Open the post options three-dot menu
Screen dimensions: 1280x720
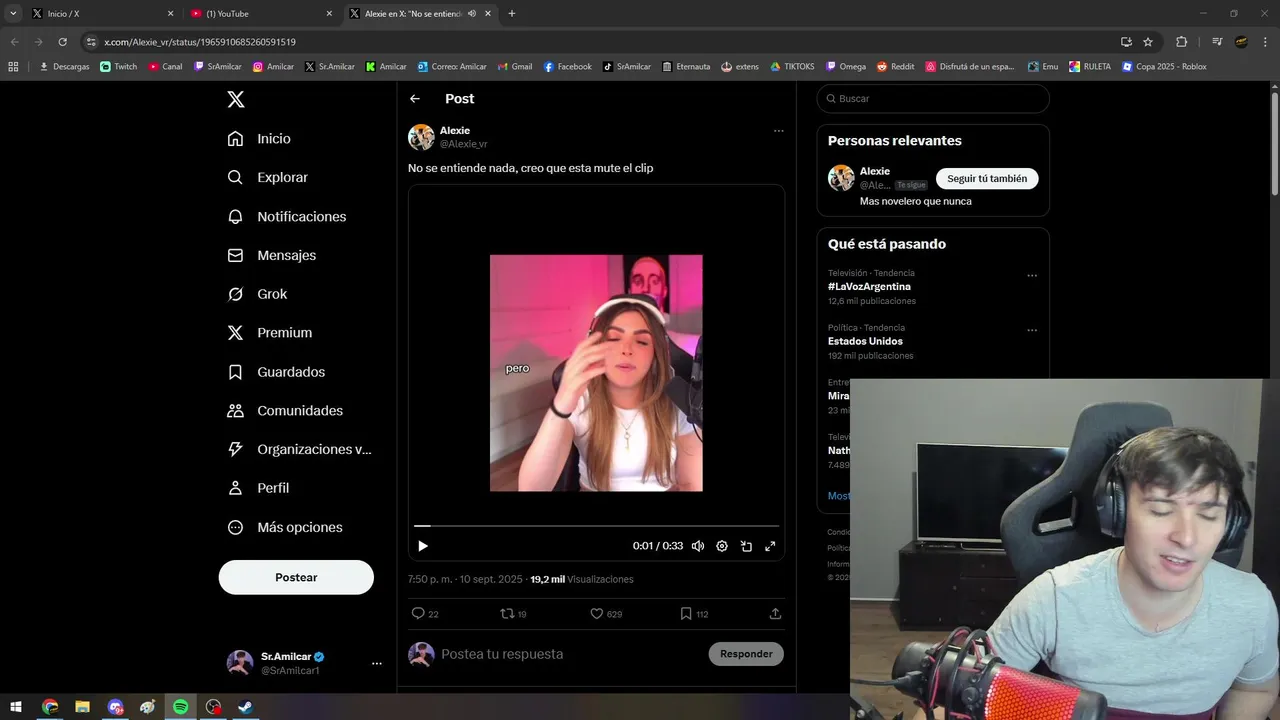pyautogui.click(x=778, y=131)
